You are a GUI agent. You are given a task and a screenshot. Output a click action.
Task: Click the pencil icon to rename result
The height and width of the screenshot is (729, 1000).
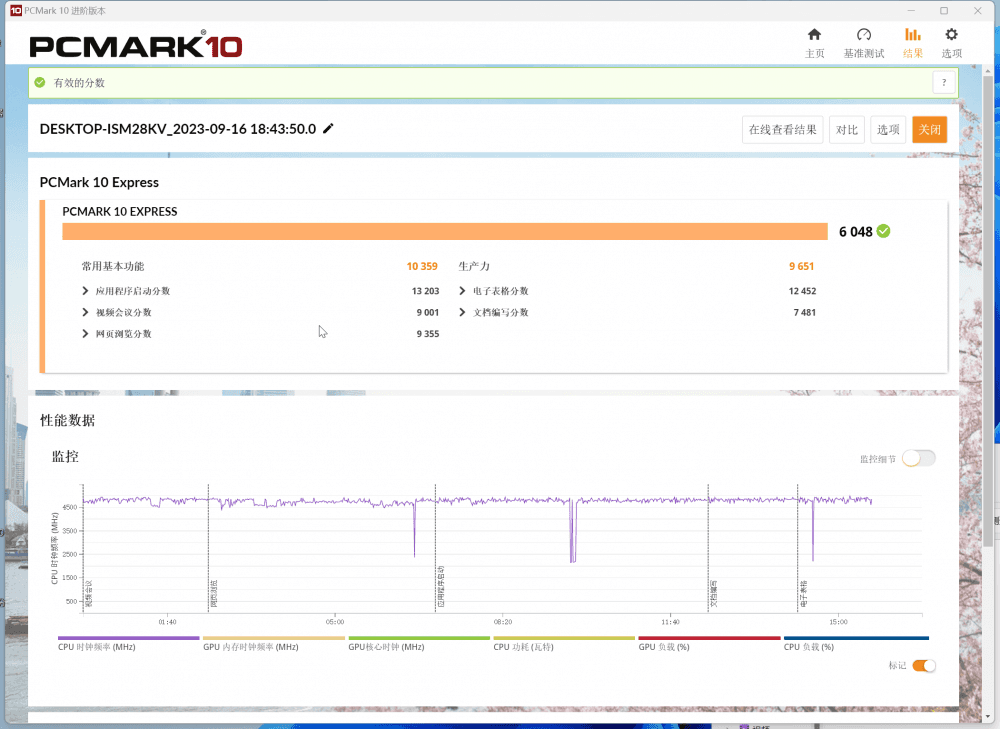pyautogui.click(x=329, y=129)
